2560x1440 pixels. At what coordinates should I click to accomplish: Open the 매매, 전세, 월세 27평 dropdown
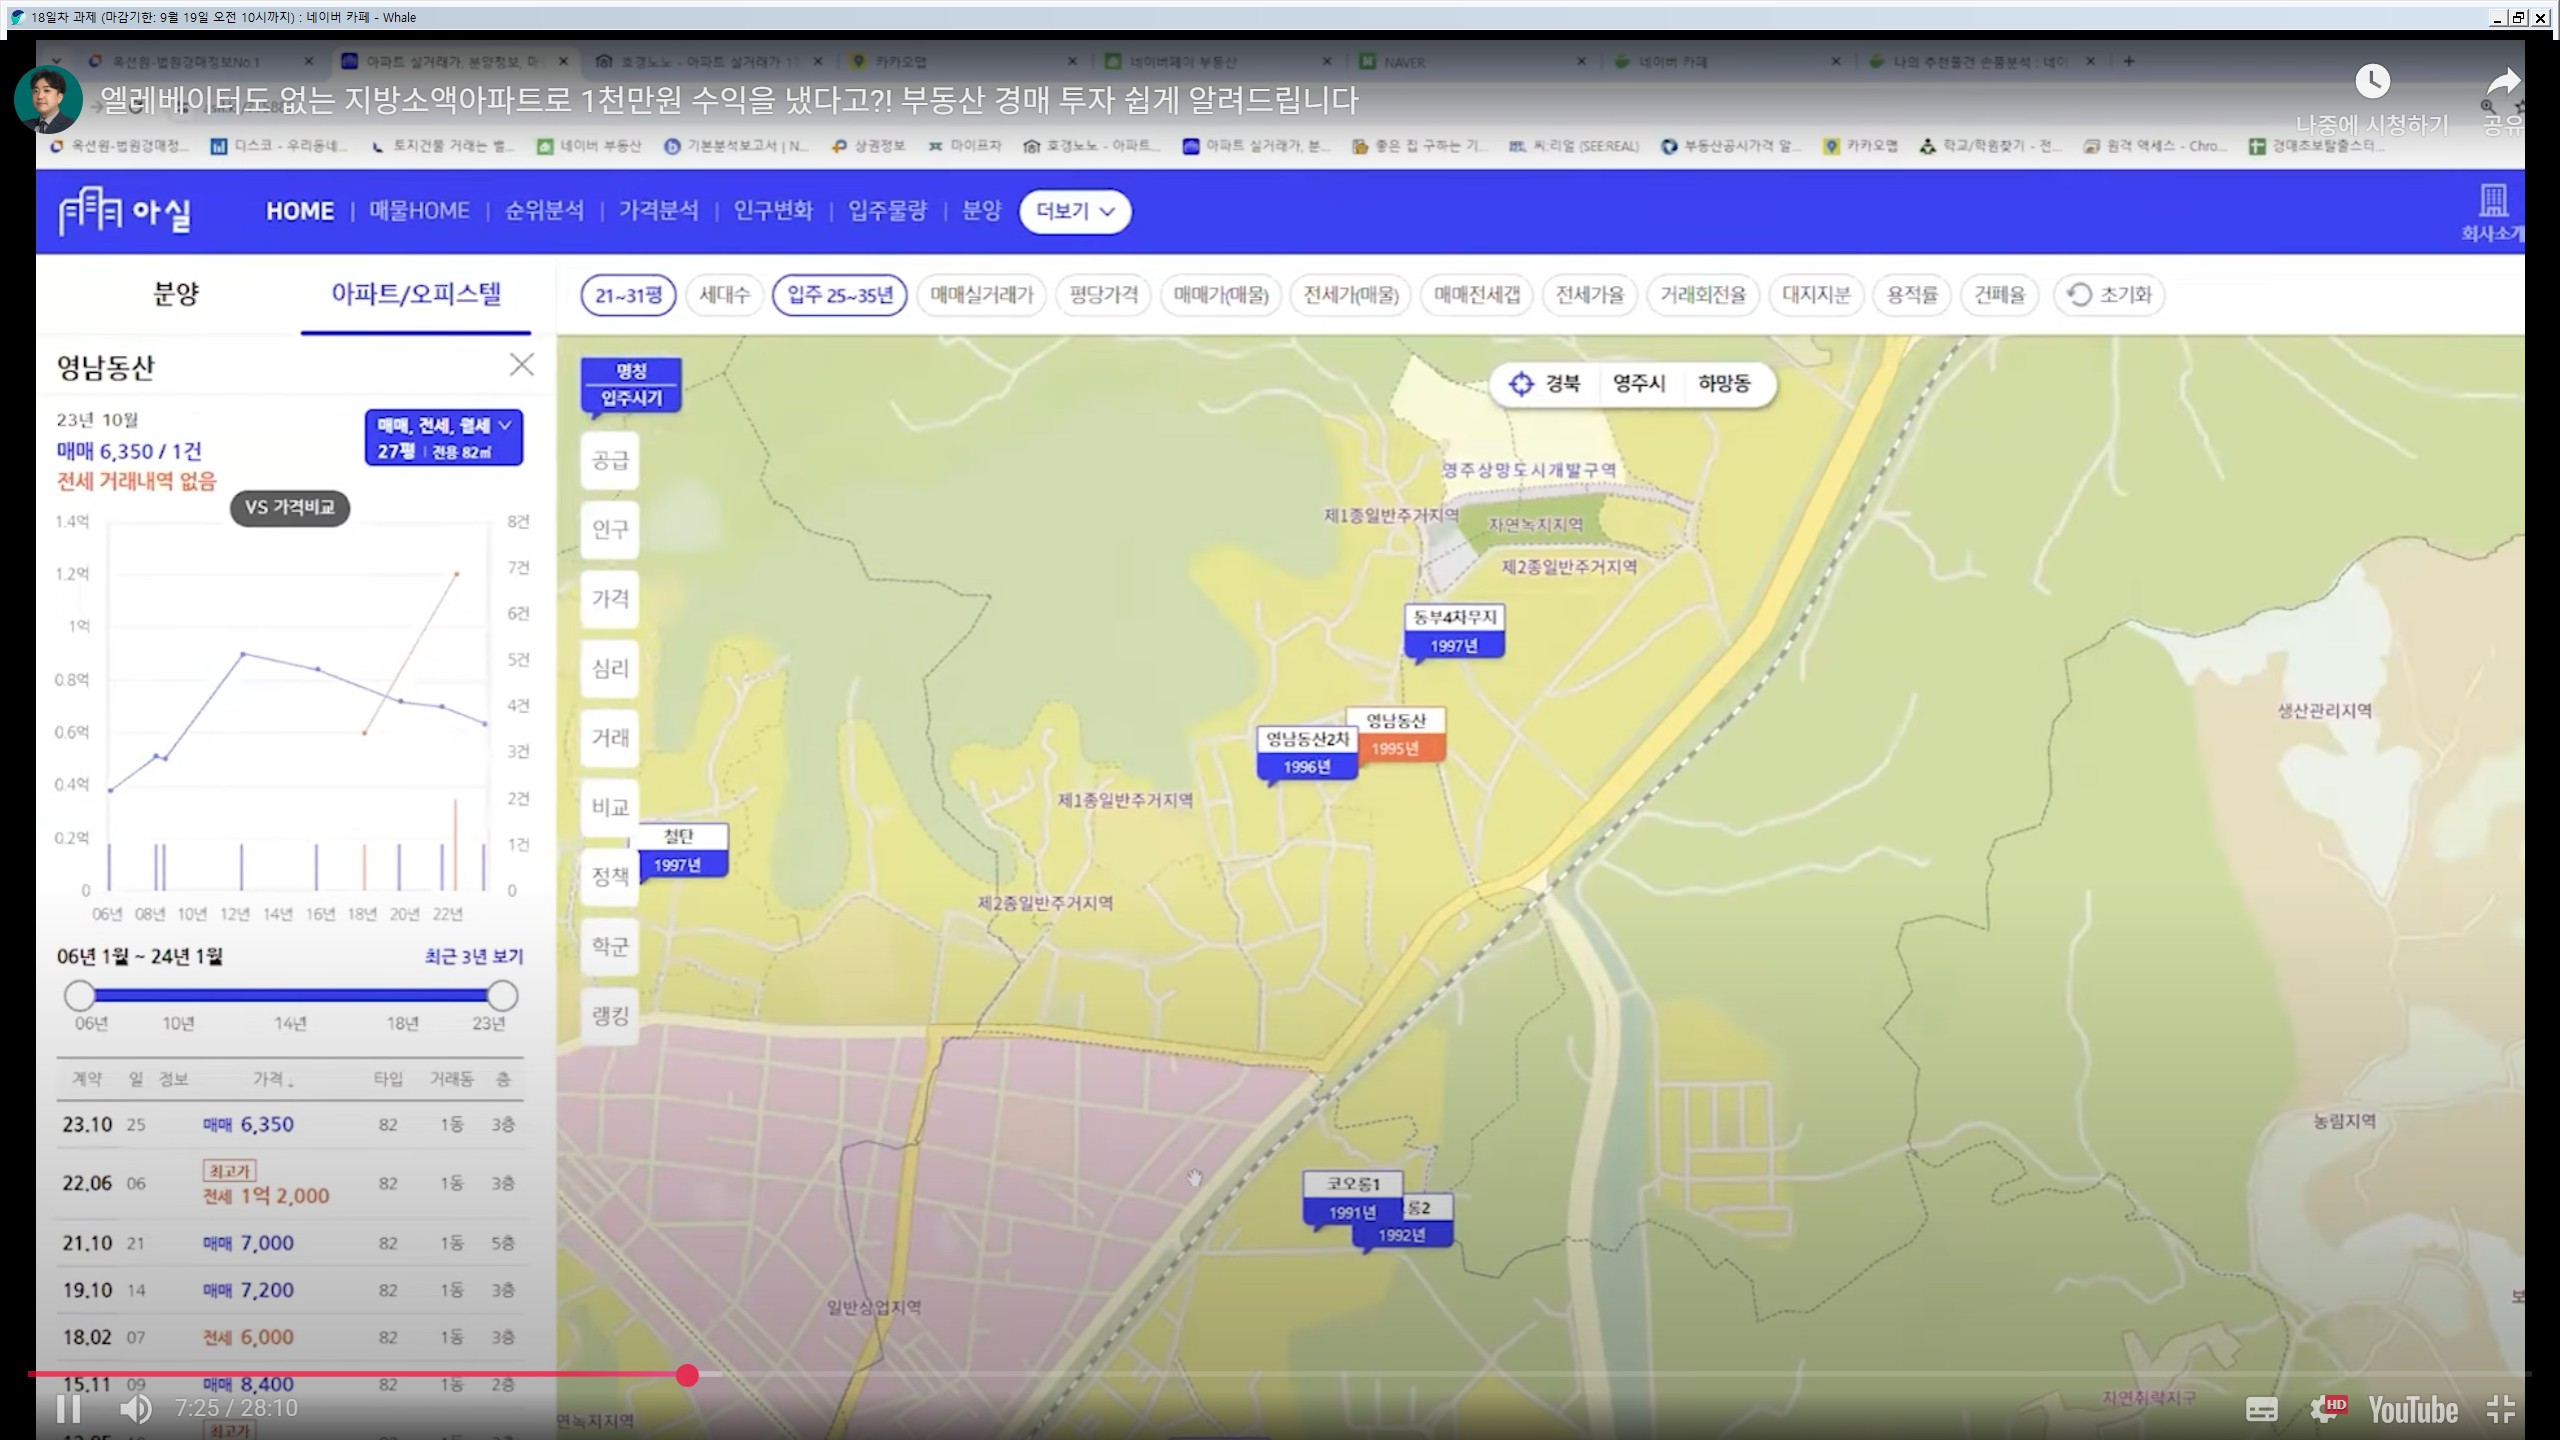(443, 438)
